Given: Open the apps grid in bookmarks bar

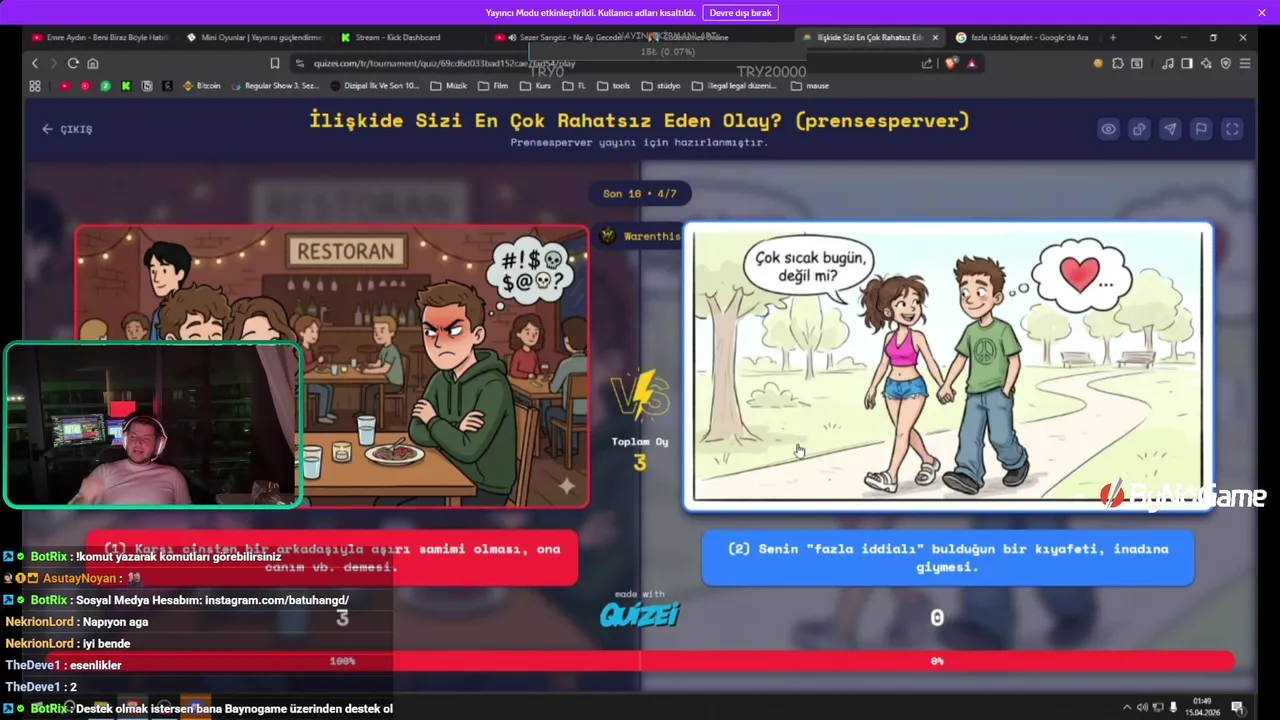Looking at the screenshot, I should (x=35, y=86).
